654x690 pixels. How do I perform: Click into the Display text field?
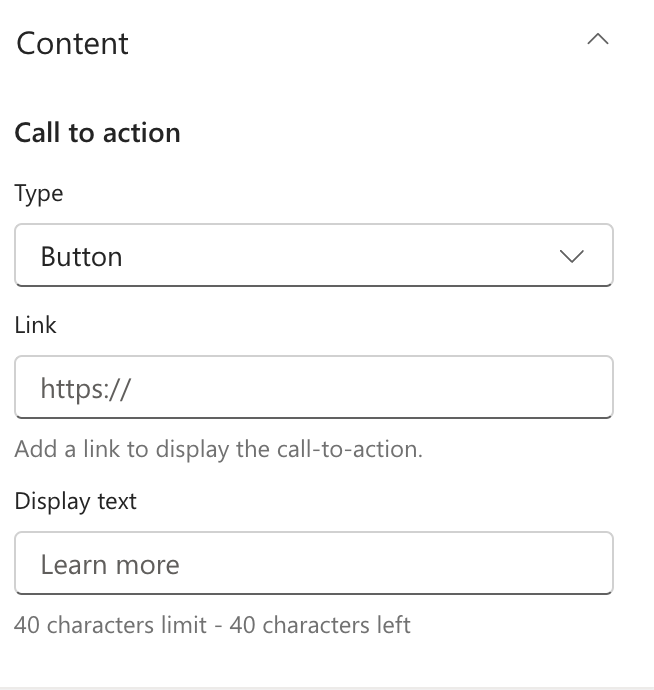click(x=313, y=564)
